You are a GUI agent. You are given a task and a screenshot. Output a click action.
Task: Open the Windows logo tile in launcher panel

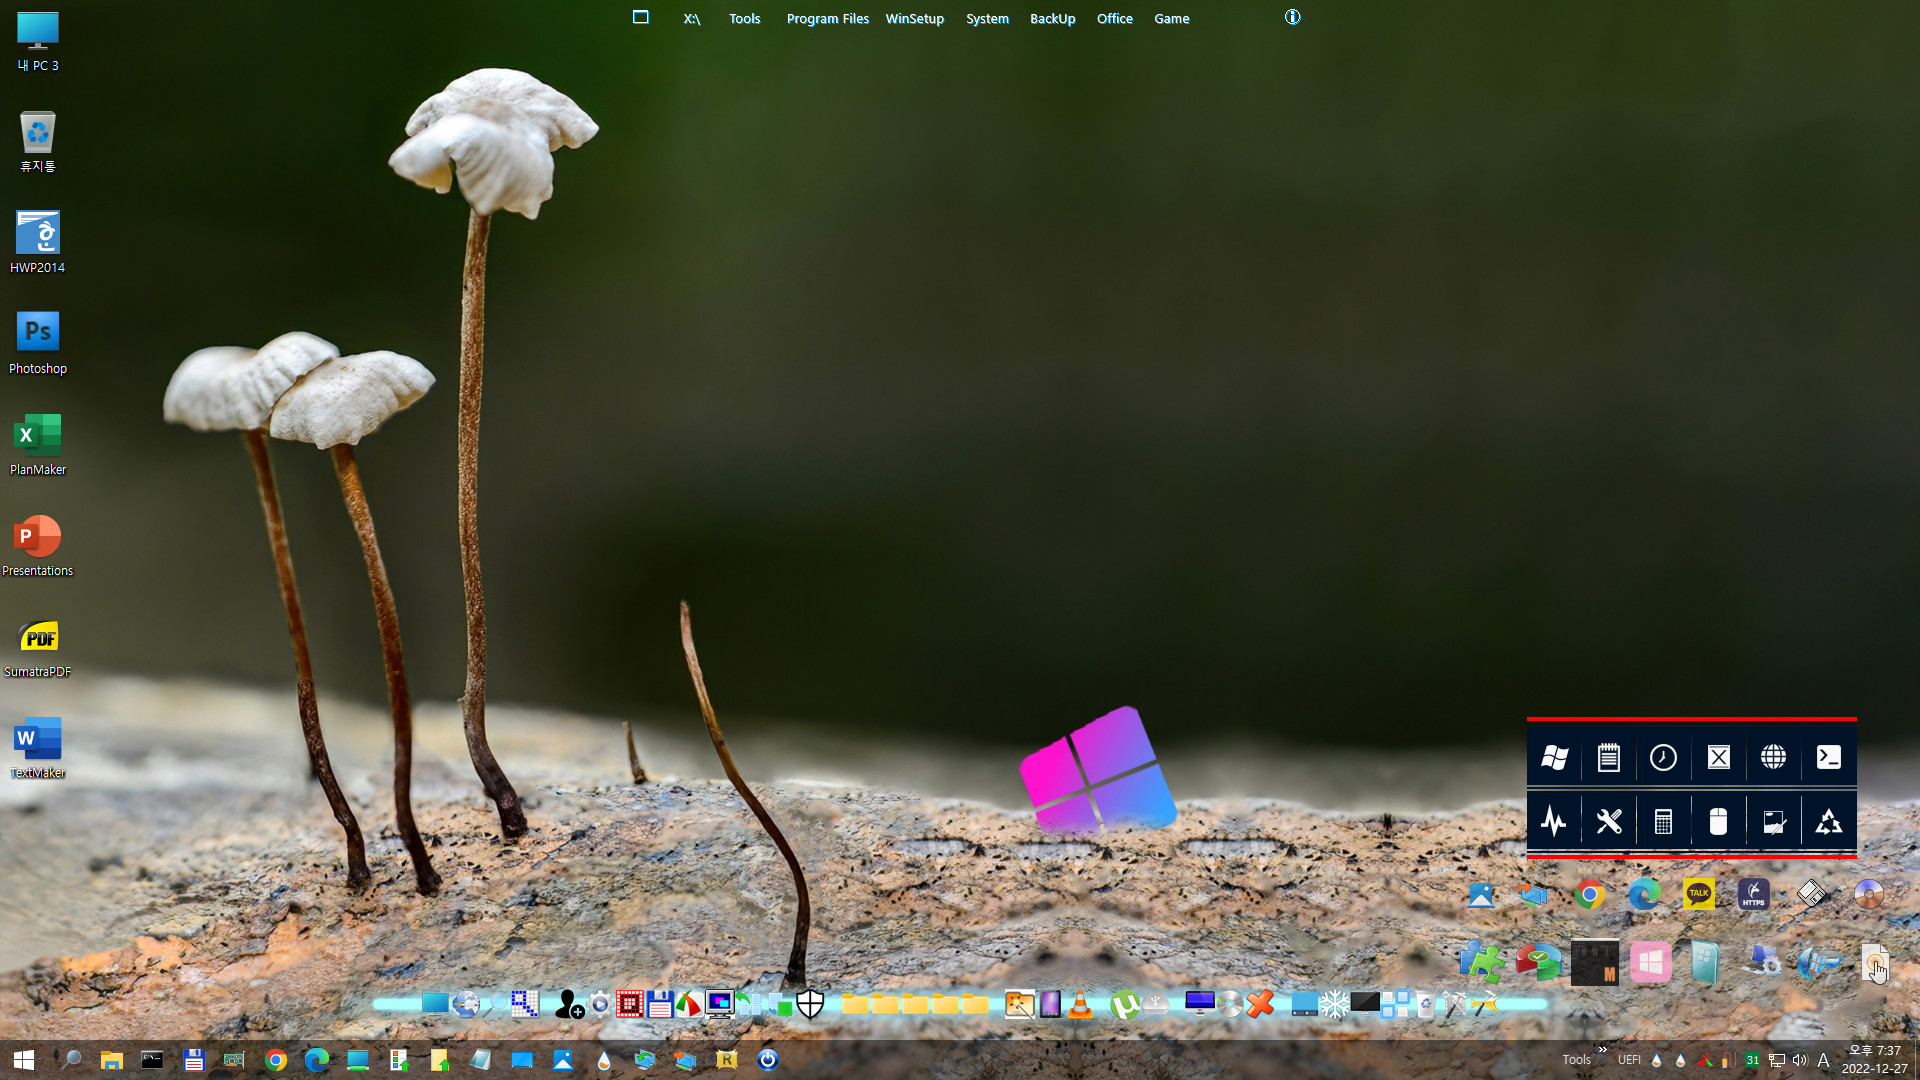coord(1554,758)
